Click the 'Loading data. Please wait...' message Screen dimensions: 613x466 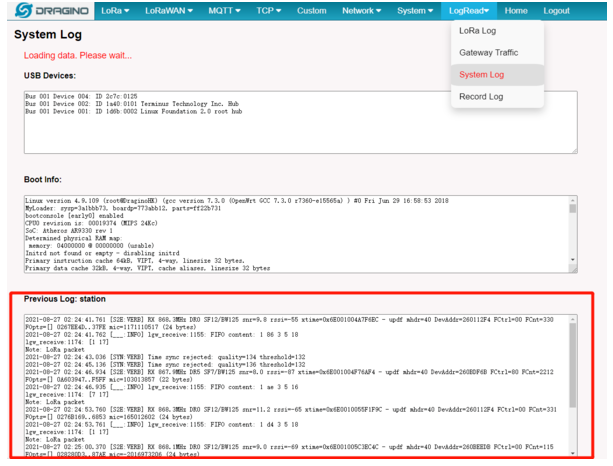(x=78, y=56)
